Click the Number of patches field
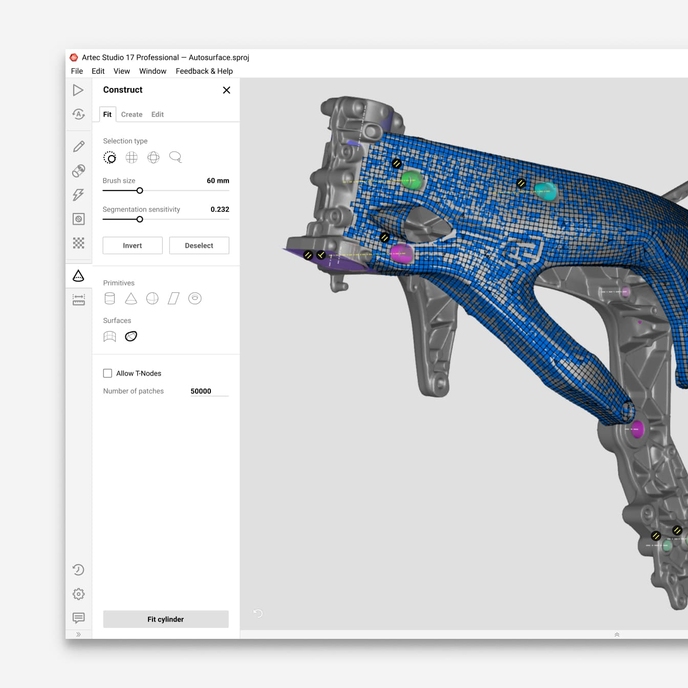Screen dimensions: 688x688 click(x=209, y=391)
